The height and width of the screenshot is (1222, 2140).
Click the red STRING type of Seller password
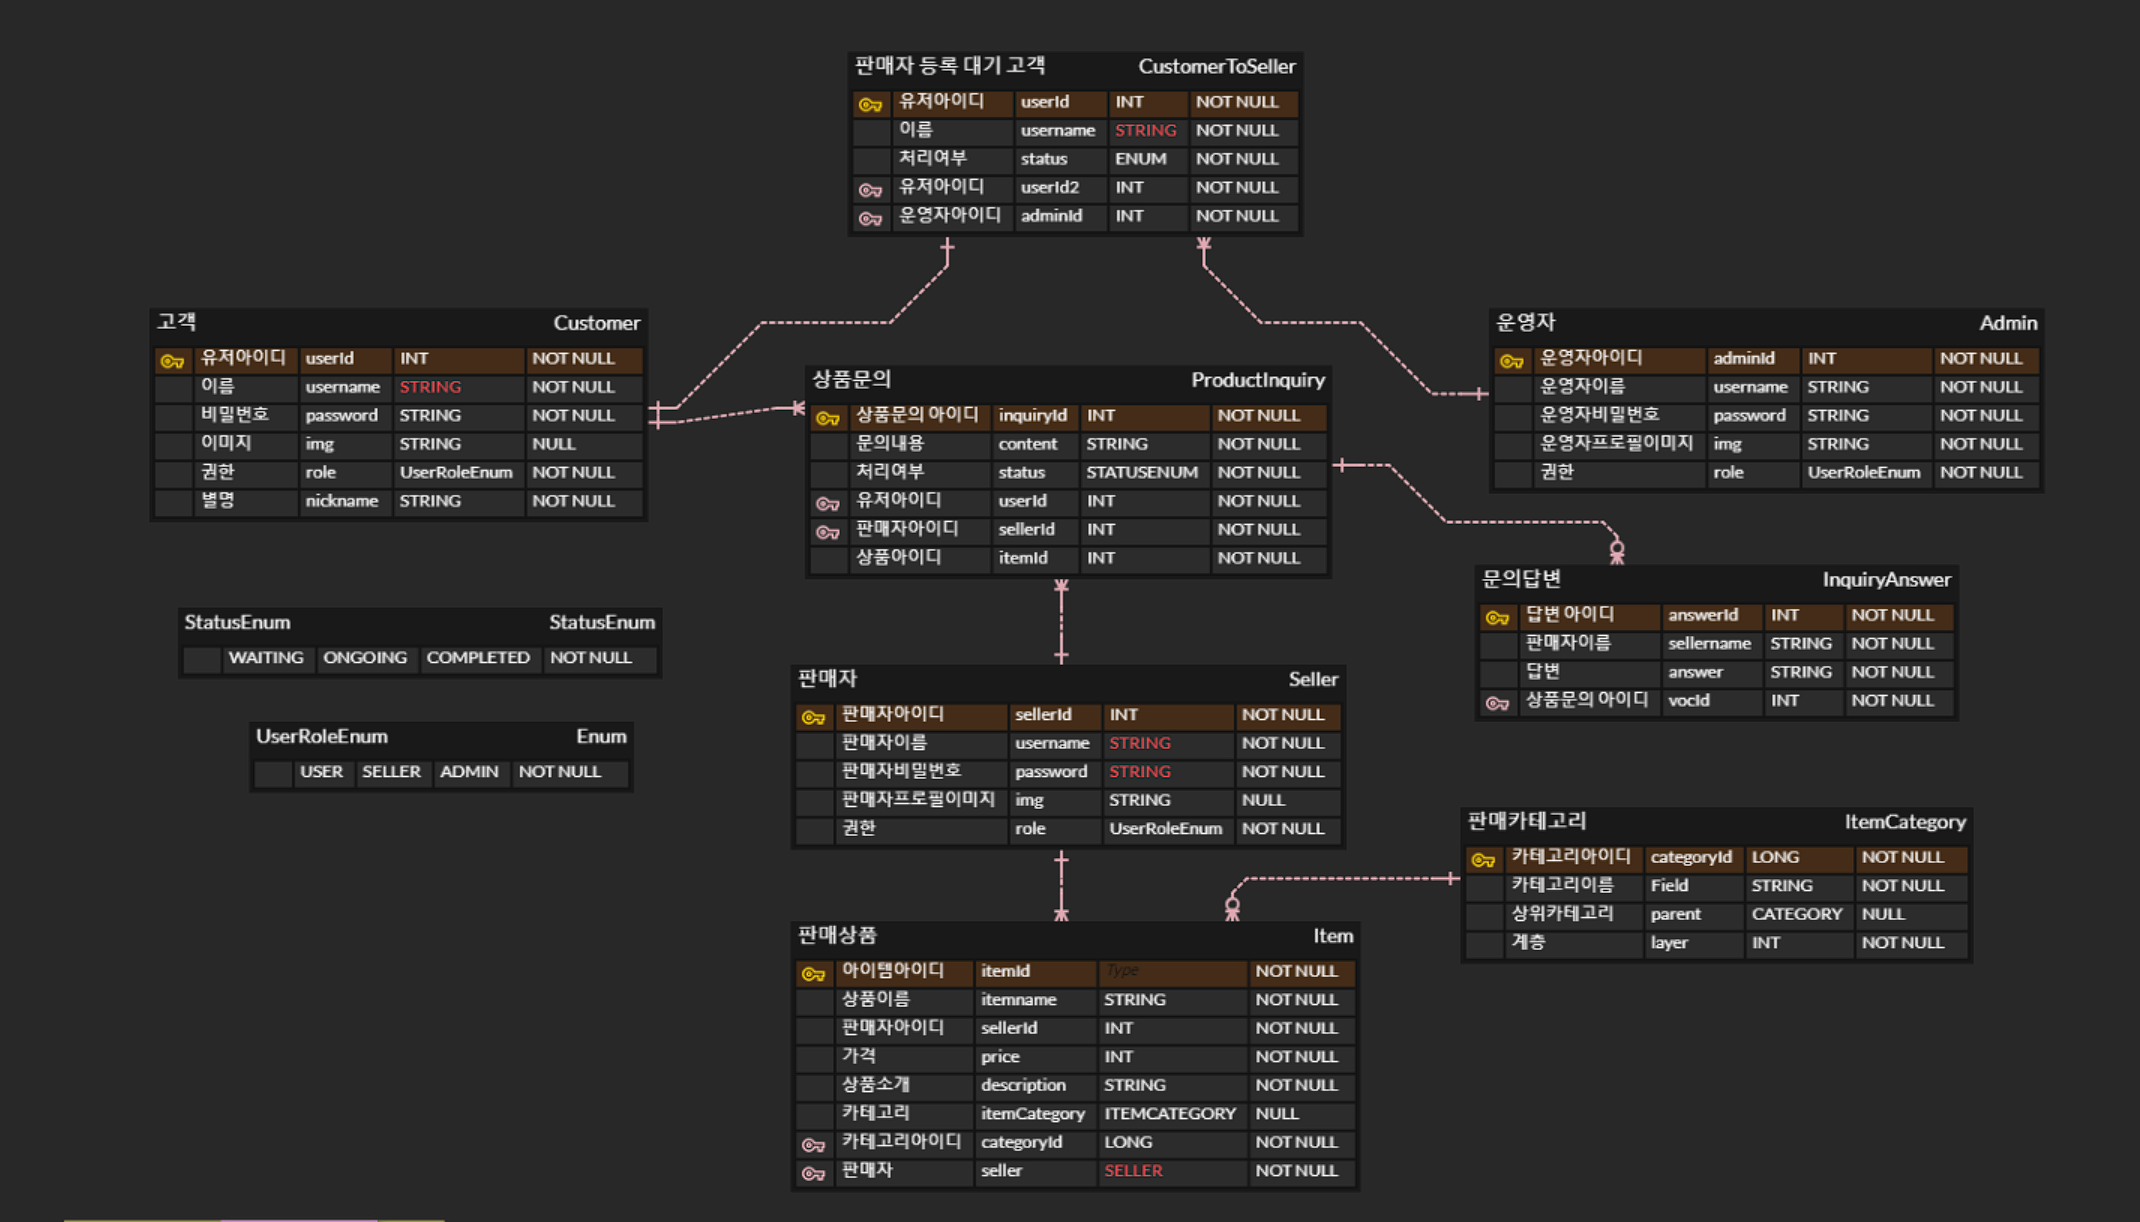[x=1139, y=771]
